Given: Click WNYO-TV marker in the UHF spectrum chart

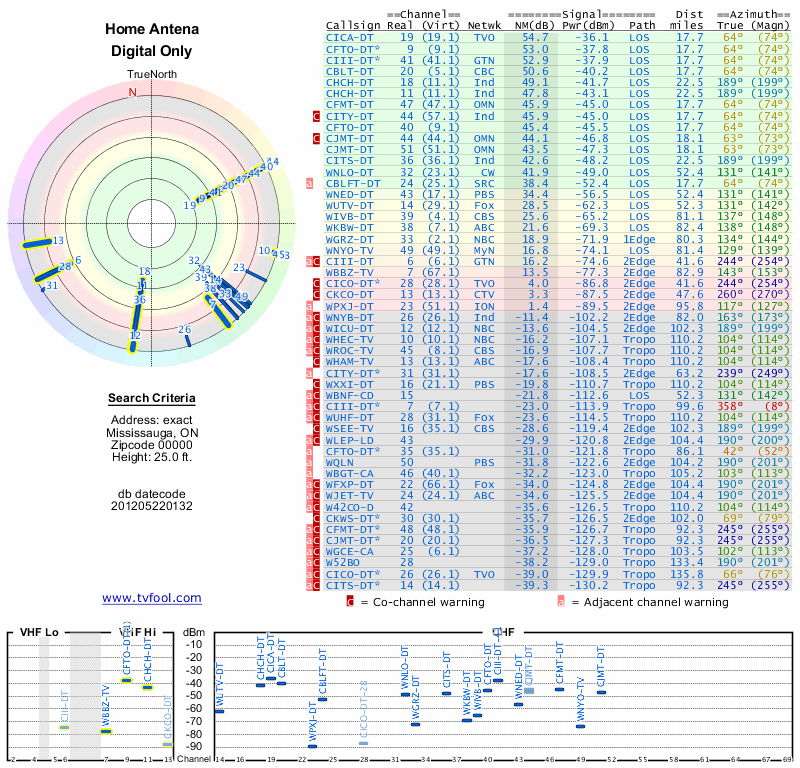Looking at the screenshot, I should click(581, 726).
